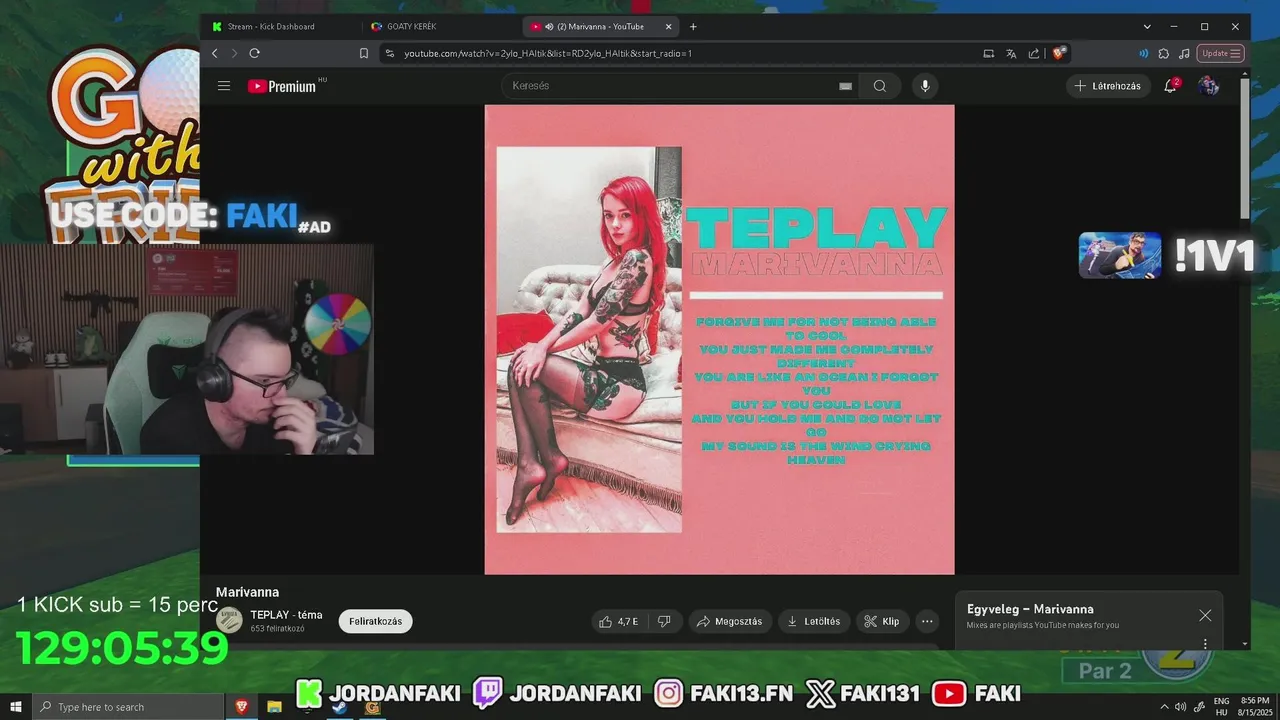This screenshot has width=1280, height=720.
Task: Go back in browser history
Action: pyautogui.click(x=214, y=53)
